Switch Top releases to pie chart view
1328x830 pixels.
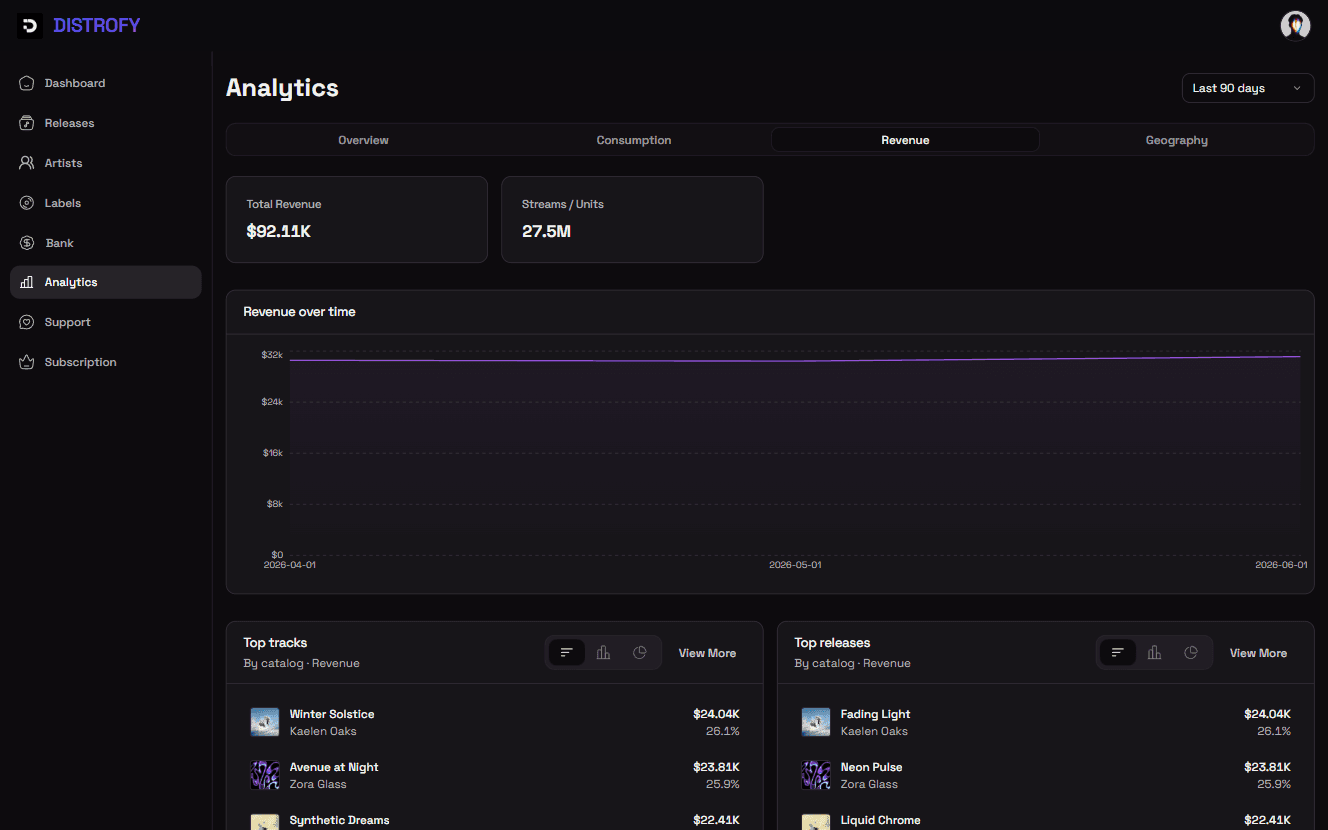click(1191, 653)
